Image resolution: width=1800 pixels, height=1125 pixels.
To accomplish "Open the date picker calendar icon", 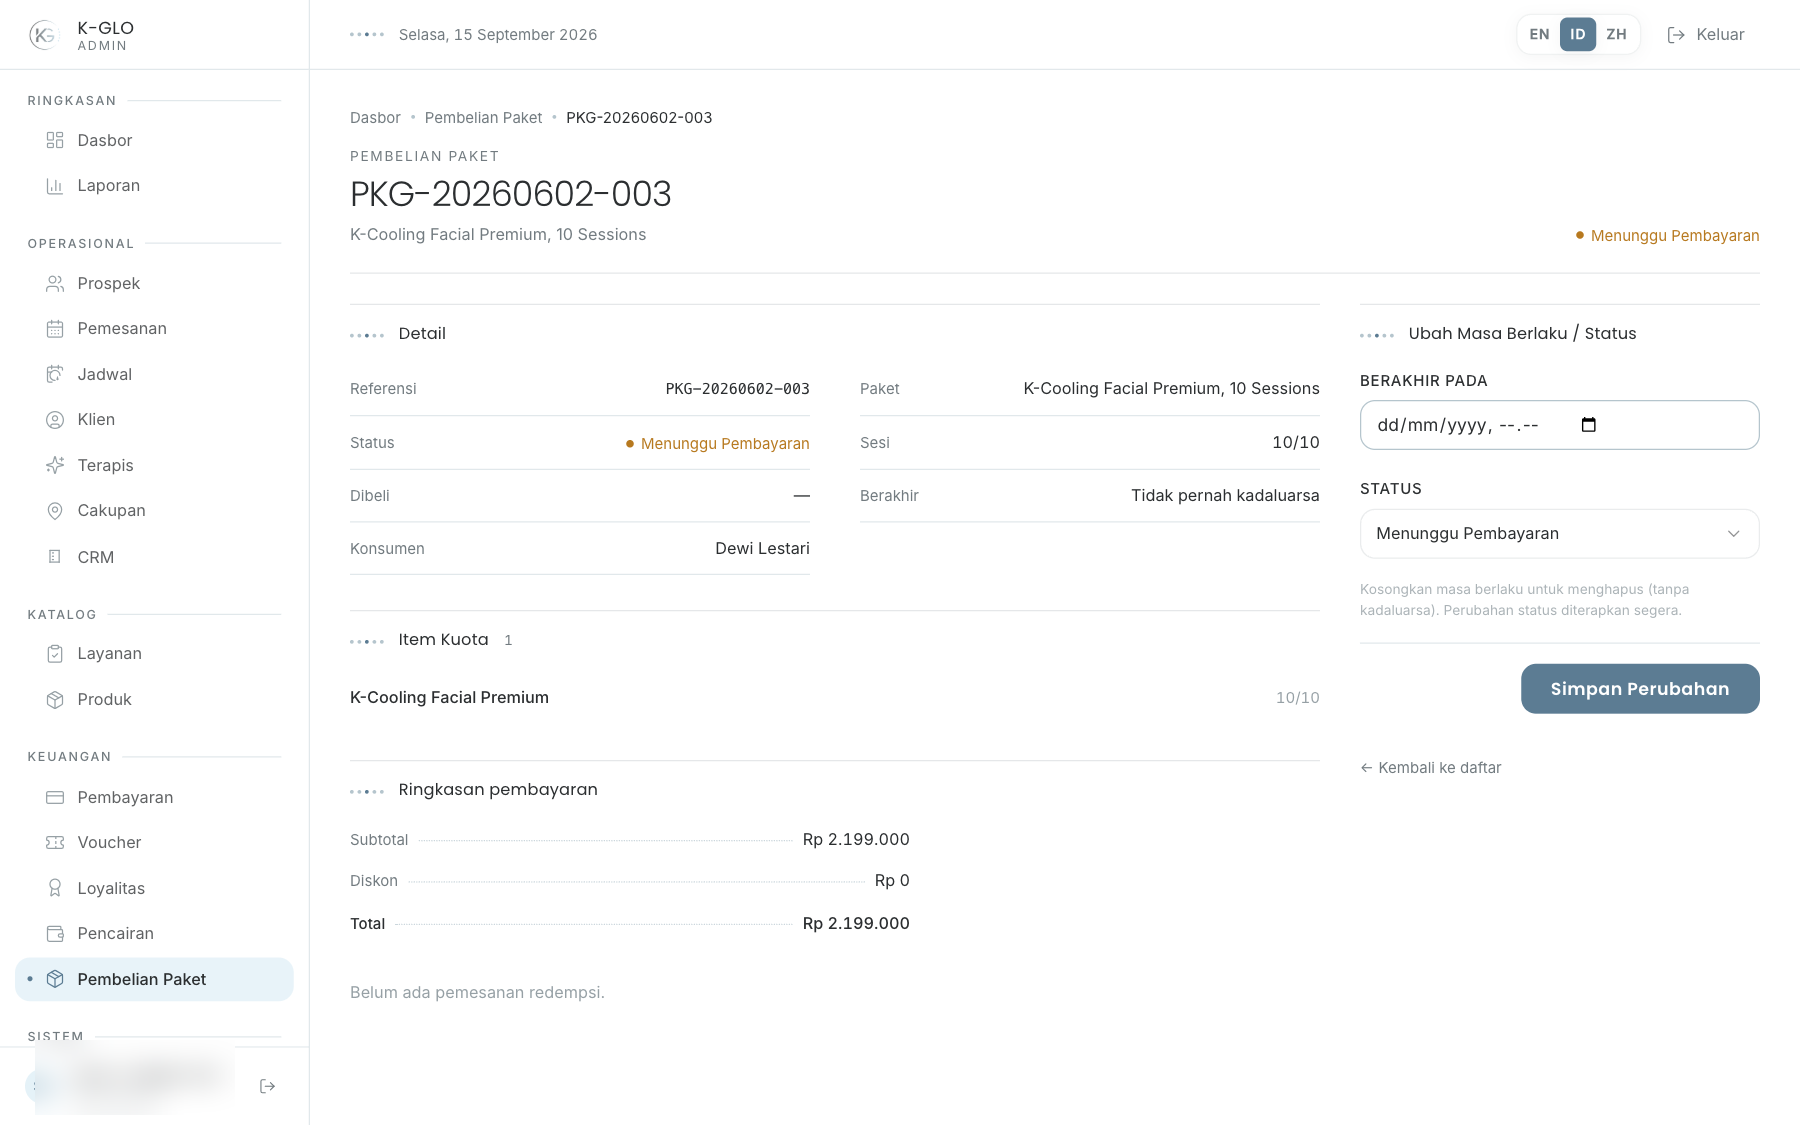I will (x=1588, y=425).
